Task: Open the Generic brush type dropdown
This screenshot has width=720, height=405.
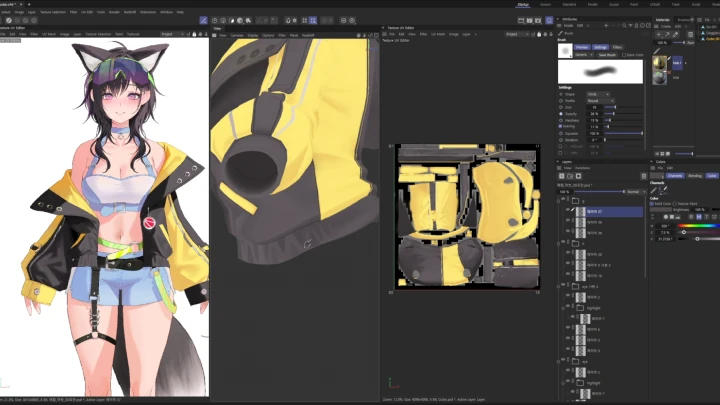Action: point(584,55)
